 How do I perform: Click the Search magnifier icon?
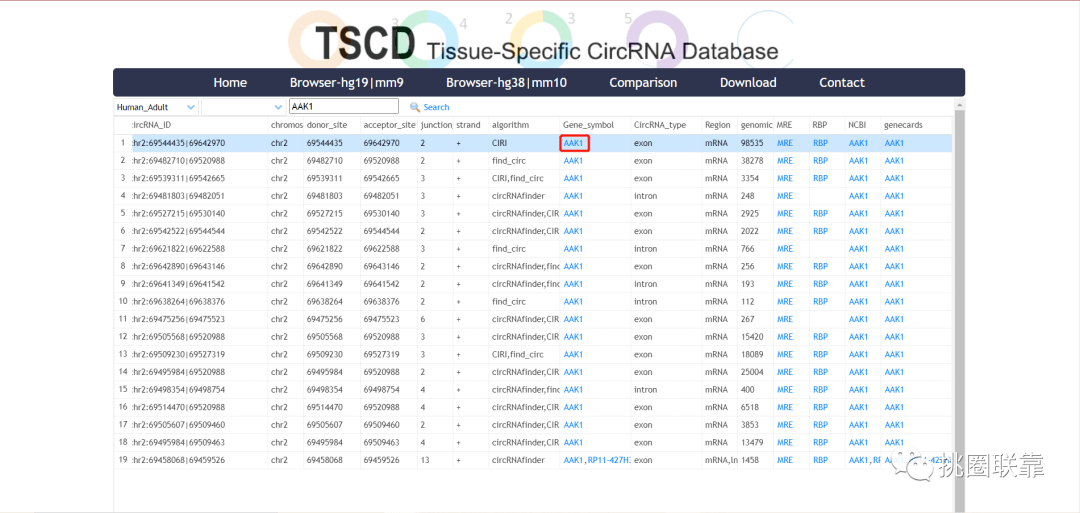pyautogui.click(x=415, y=107)
